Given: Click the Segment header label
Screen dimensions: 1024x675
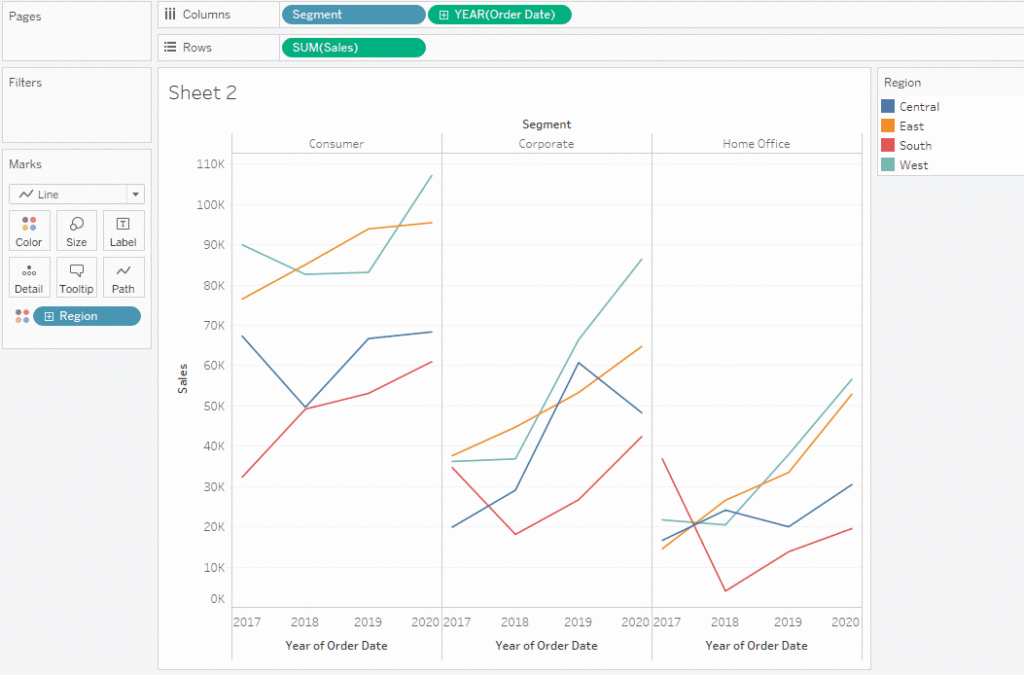Looking at the screenshot, I should click(546, 124).
